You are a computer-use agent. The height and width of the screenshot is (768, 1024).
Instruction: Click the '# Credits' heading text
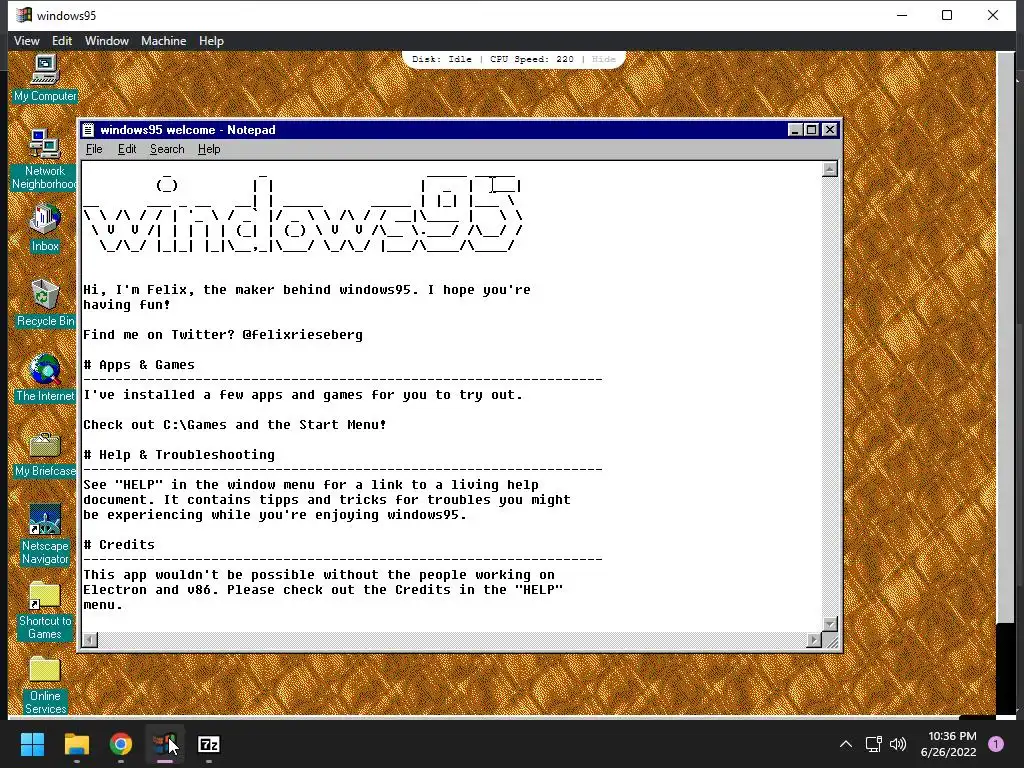coord(120,545)
